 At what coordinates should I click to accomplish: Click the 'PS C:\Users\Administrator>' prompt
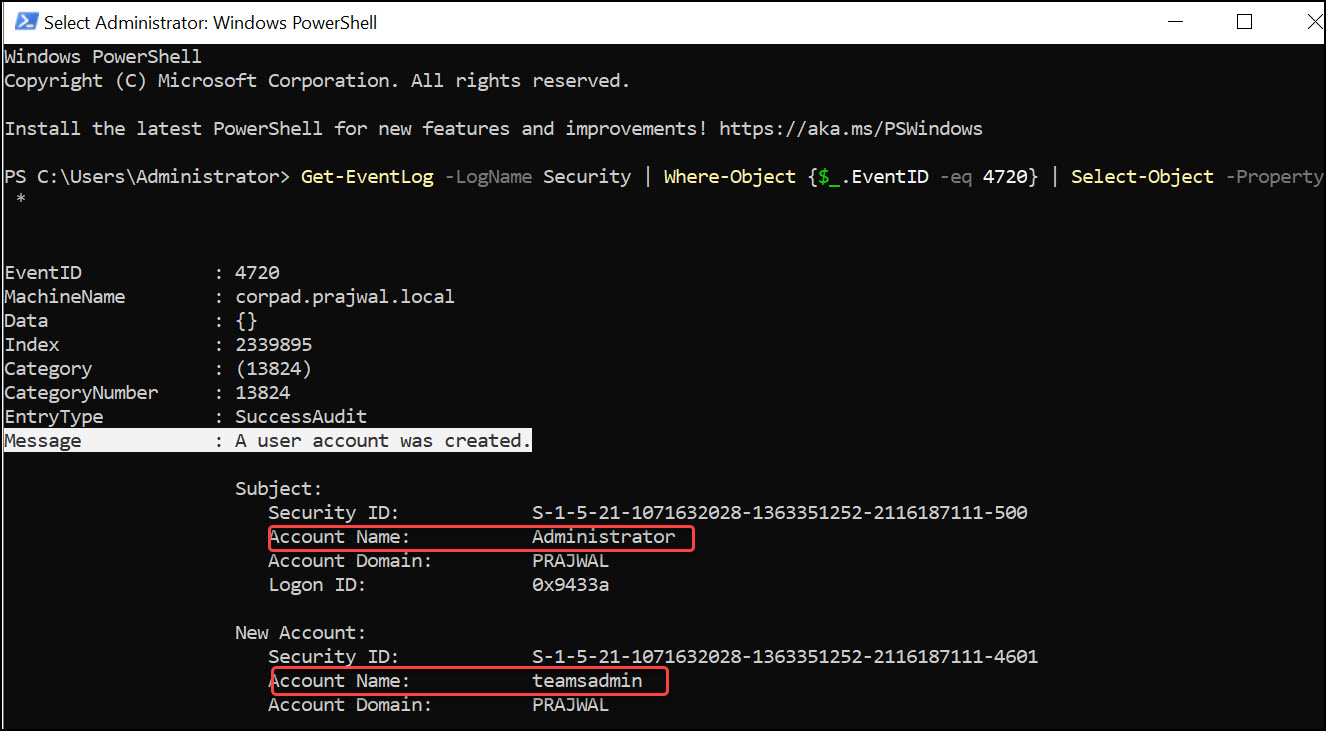coord(147,177)
